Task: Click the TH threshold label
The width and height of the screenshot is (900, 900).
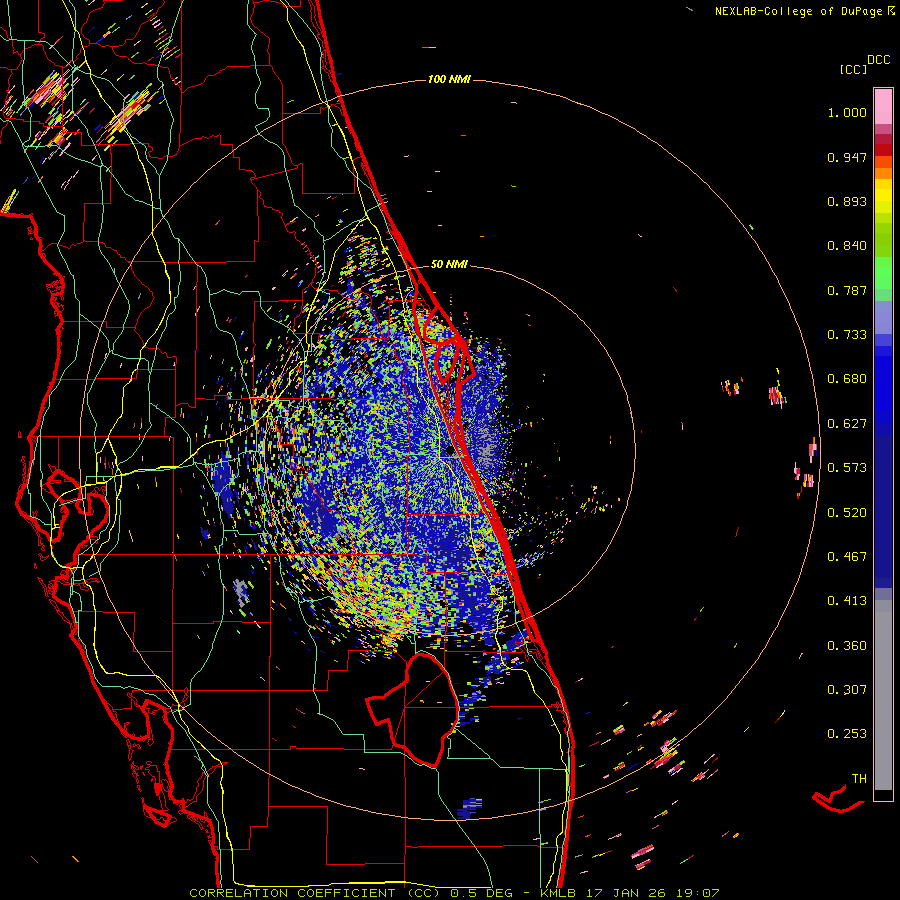Action: 859,779
